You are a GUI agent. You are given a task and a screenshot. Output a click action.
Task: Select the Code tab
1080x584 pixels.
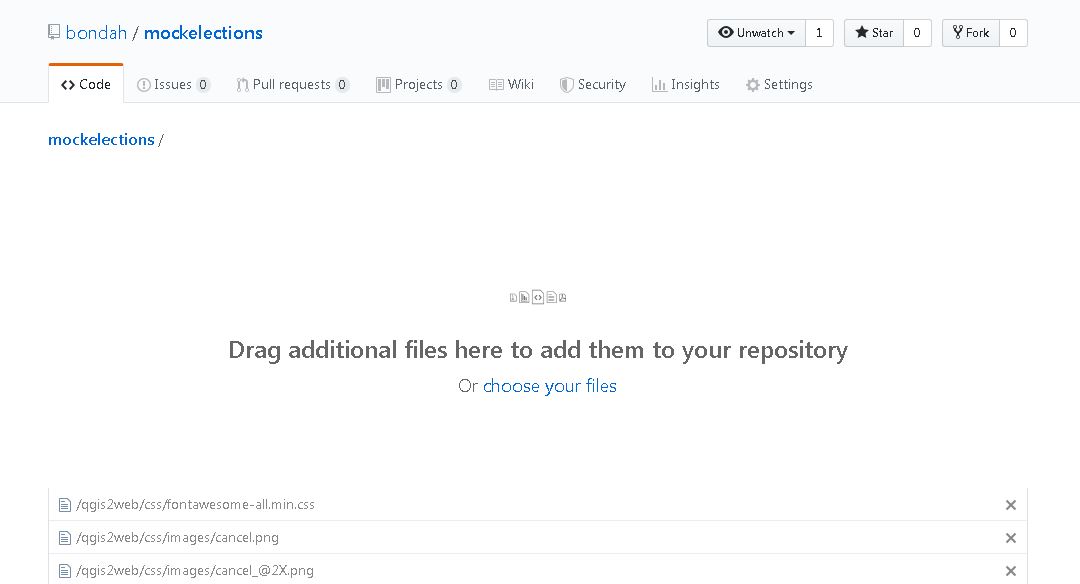click(86, 85)
